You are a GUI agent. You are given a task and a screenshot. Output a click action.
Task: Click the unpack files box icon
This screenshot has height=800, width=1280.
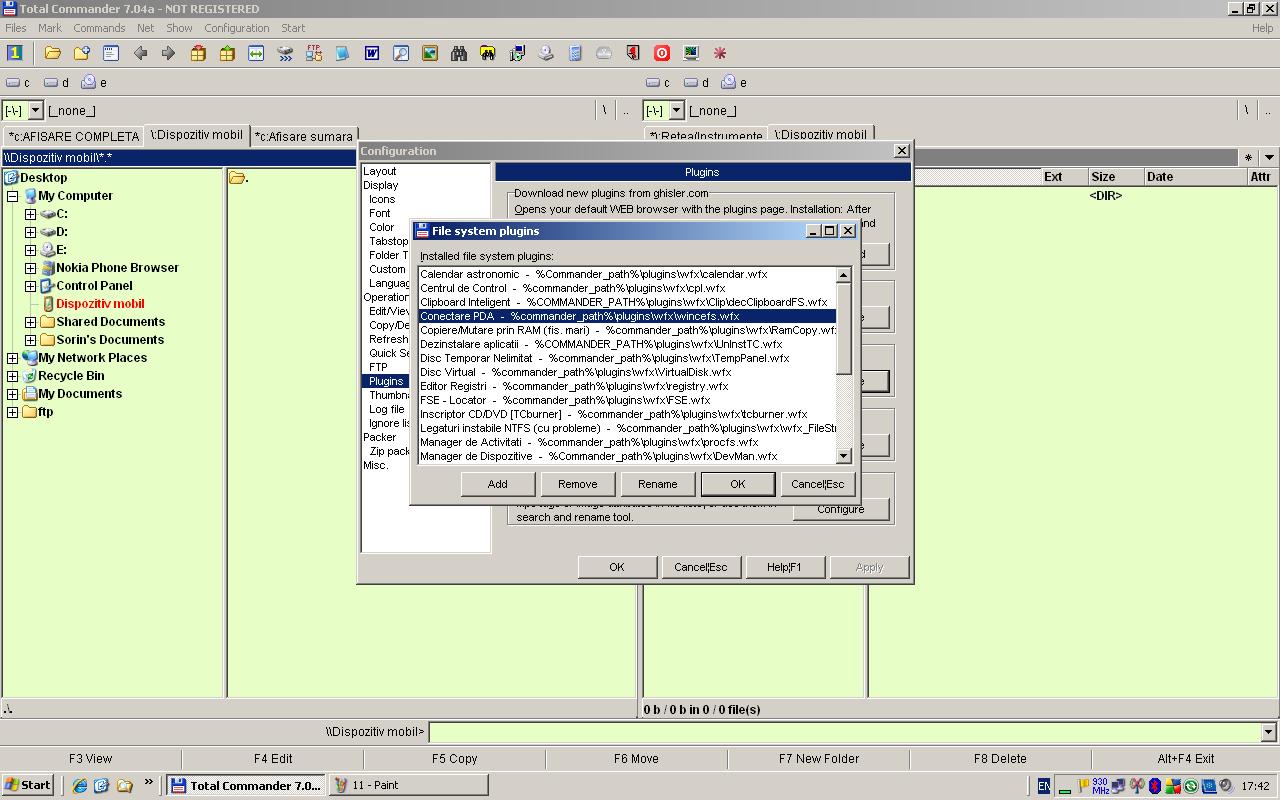pyautogui.click(x=227, y=53)
